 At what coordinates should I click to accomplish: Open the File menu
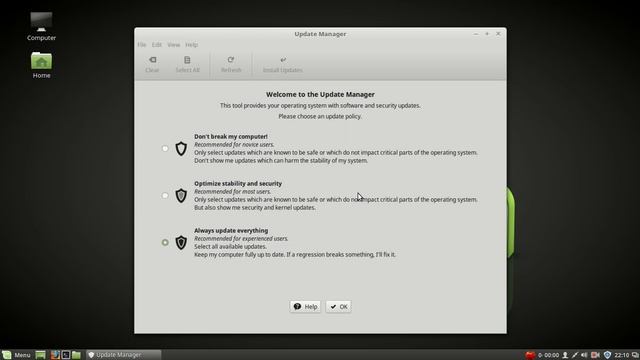click(x=142, y=44)
